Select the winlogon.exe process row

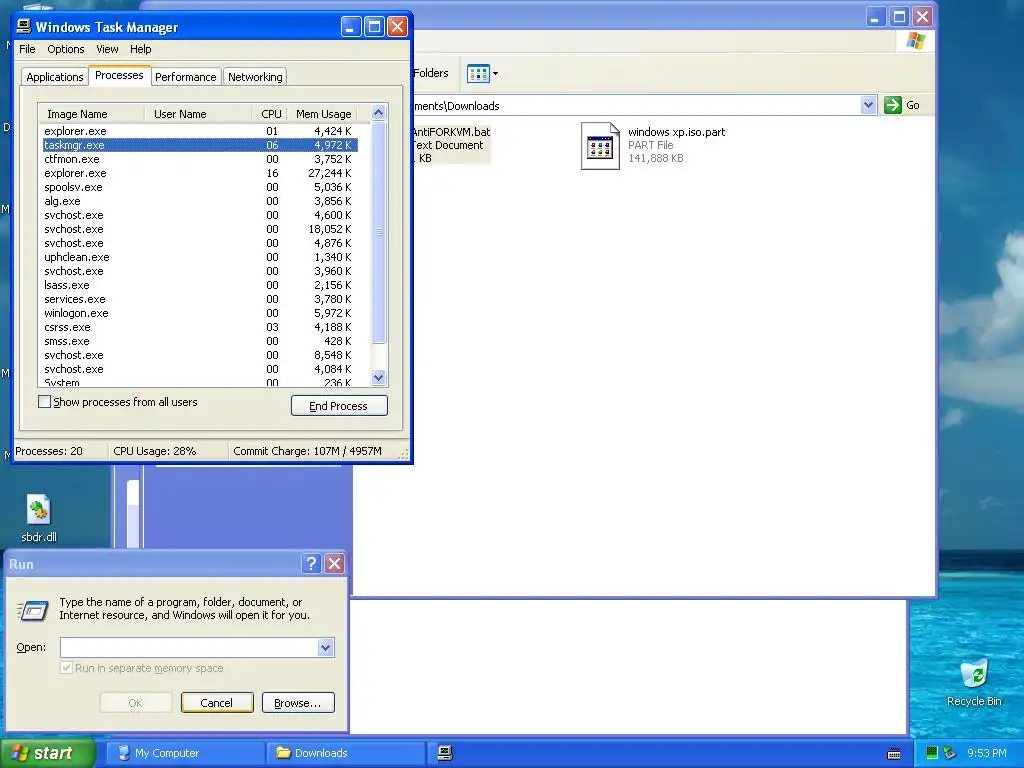pyautogui.click(x=200, y=313)
